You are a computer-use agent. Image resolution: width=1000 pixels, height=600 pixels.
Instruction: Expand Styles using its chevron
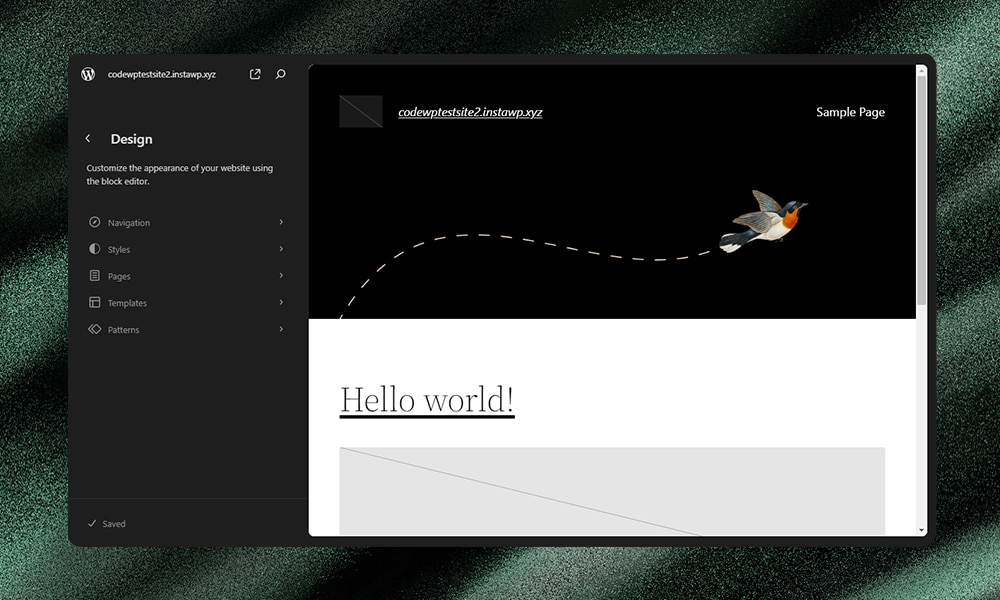281,249
